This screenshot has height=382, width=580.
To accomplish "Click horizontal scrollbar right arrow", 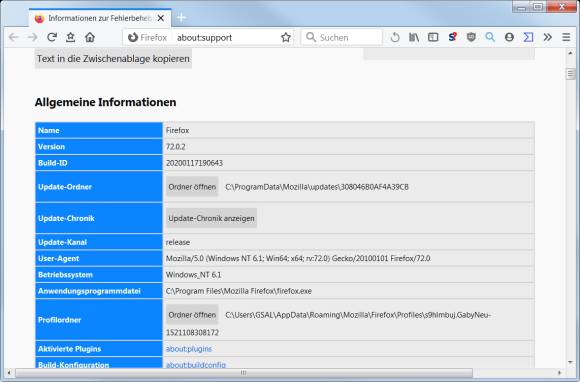I will tap(559, 373).
